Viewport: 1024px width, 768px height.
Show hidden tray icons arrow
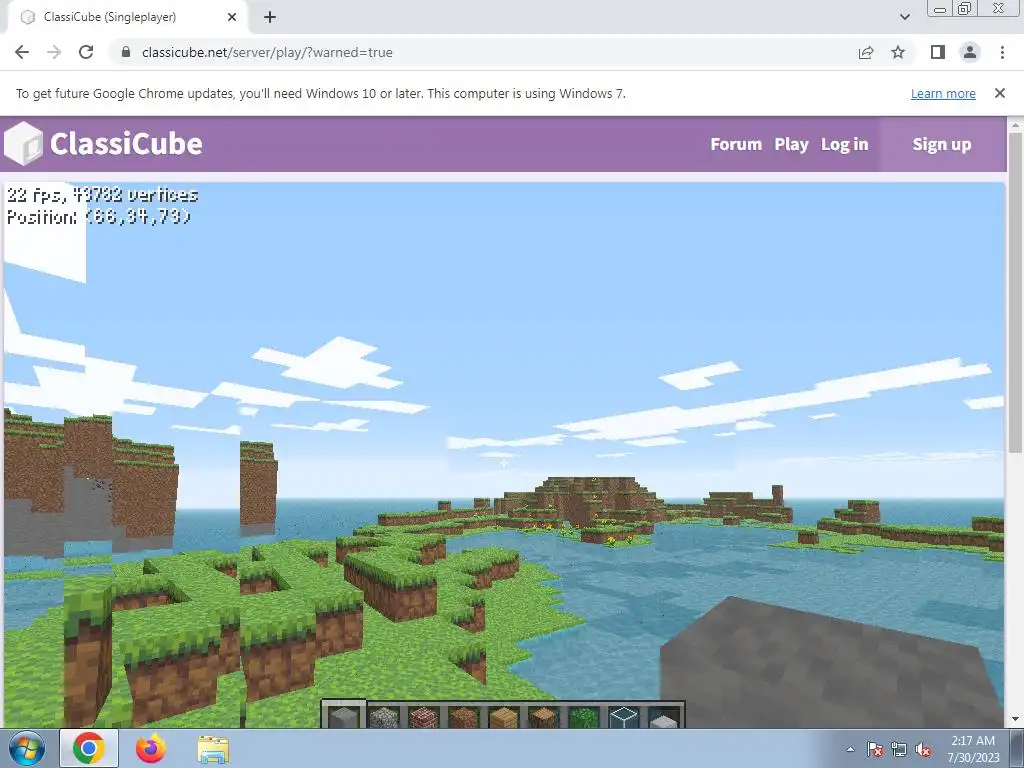850,749
